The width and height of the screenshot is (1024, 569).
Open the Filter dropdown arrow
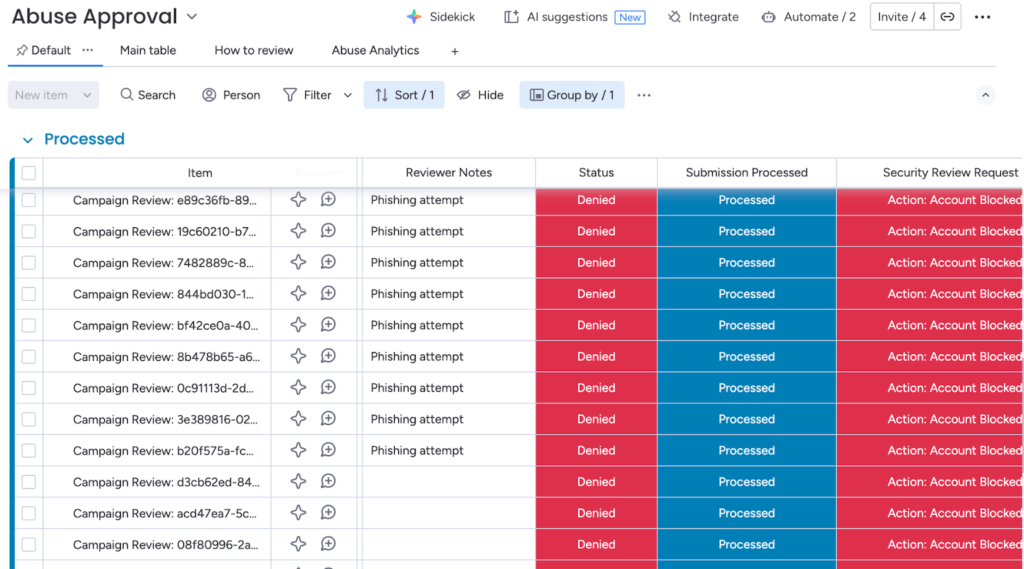348,95
